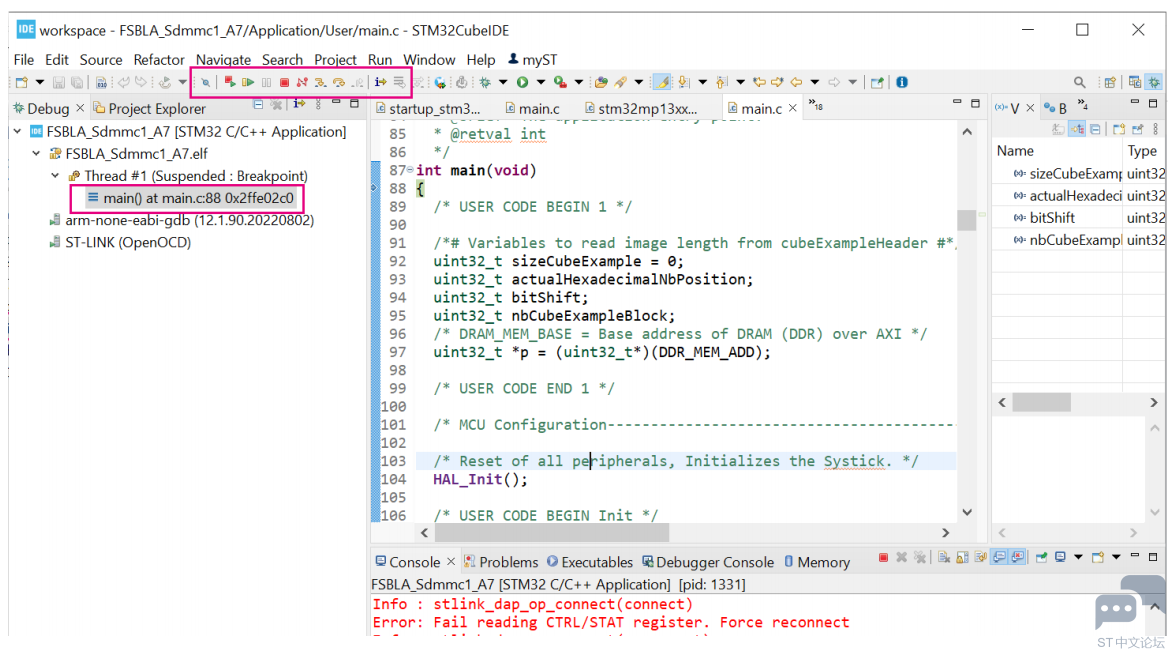Click Clear Console icon
This screenshot has height=658, width=1174.
pos(943,558)
